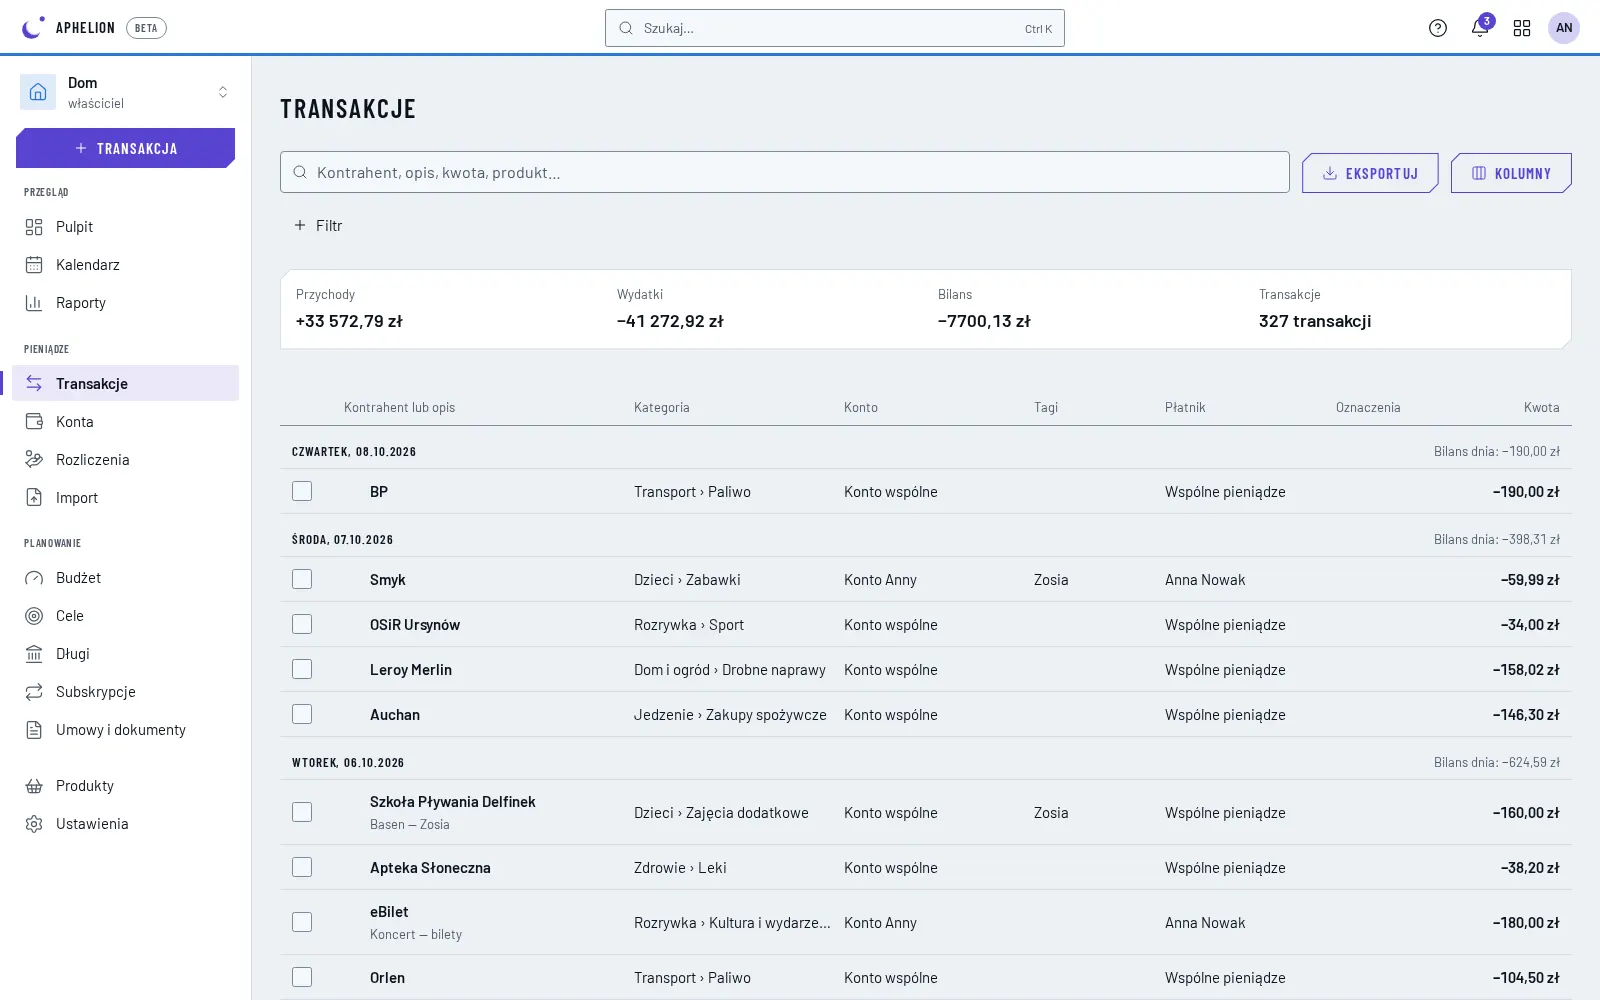
Task: Tick the Apteka Słoneczna checkbox
Action: pyautogui.click(x=302, y=867)
